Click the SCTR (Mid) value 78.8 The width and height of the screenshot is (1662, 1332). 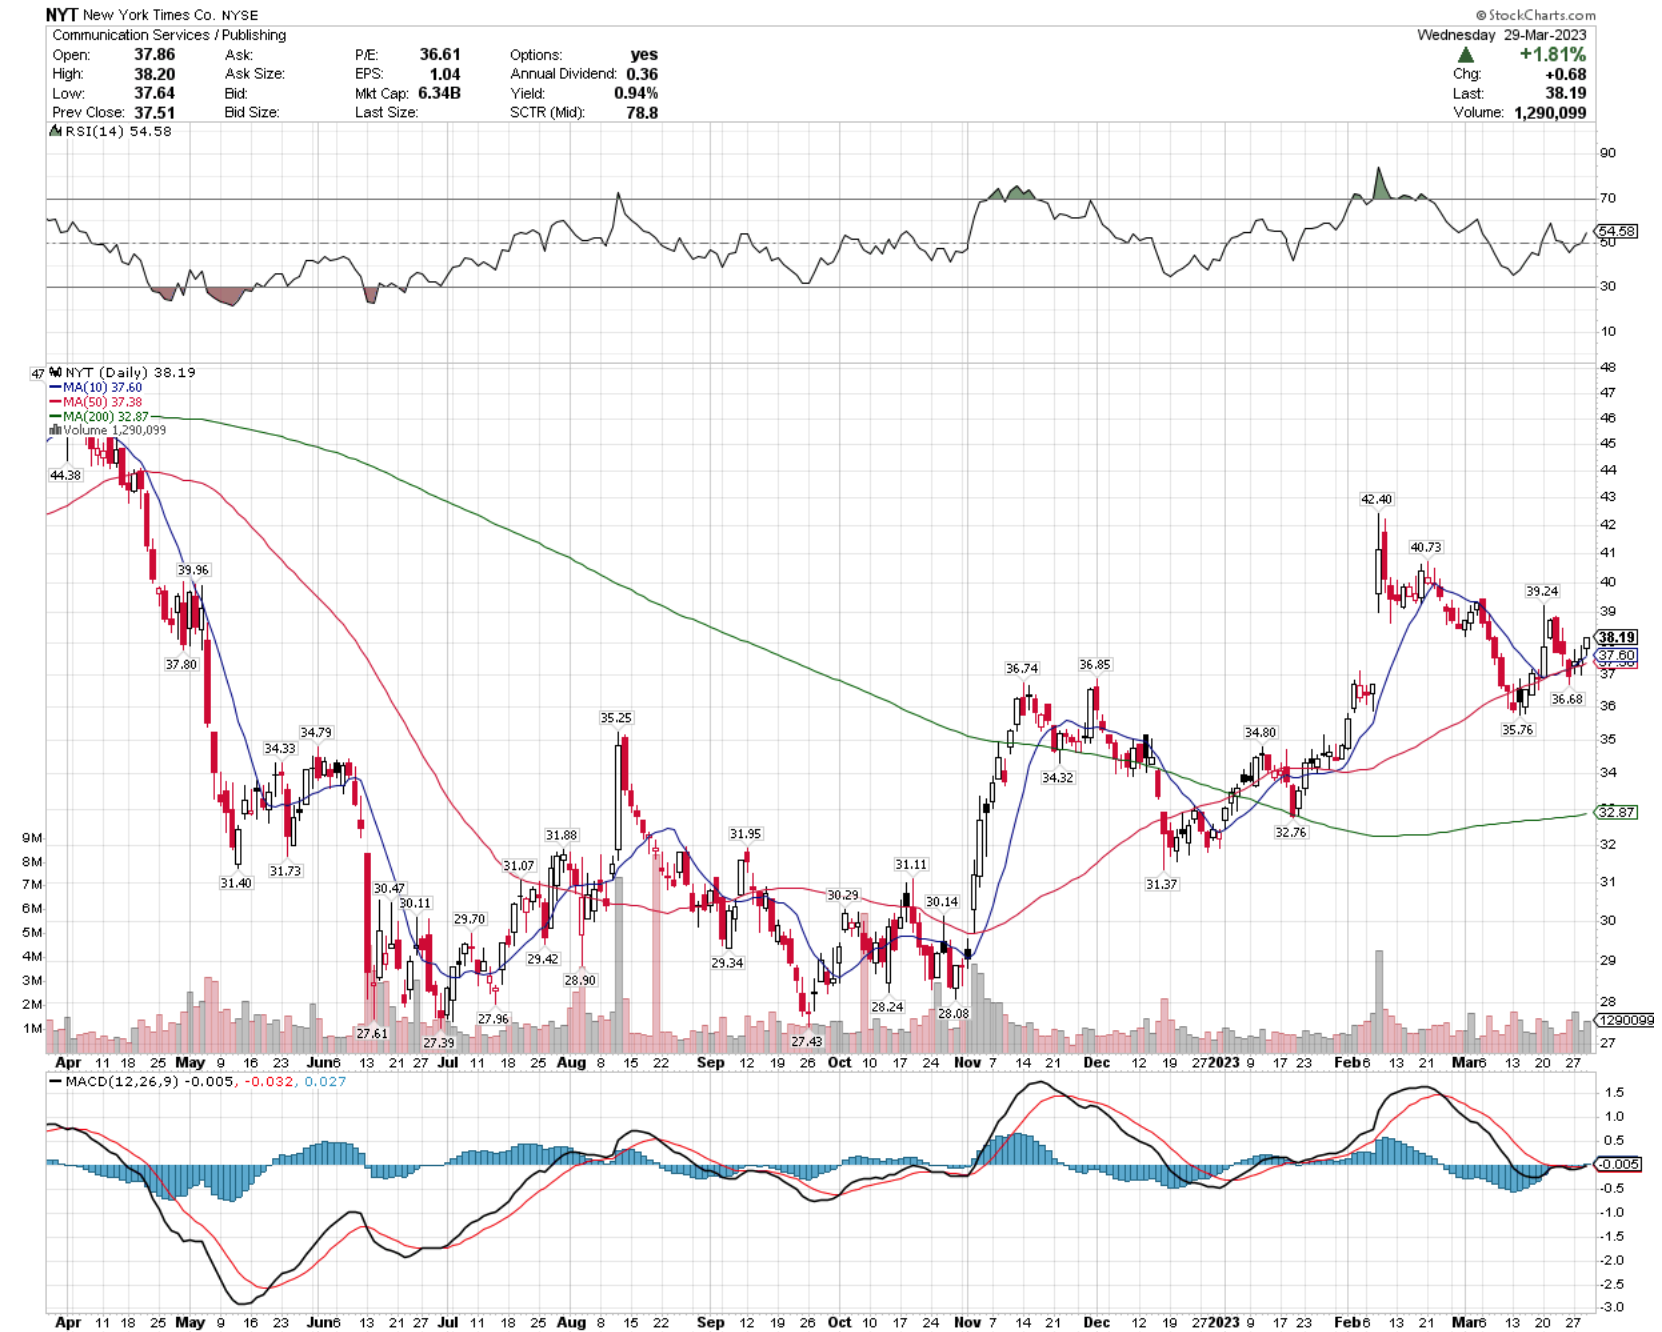tap(642, 112)
